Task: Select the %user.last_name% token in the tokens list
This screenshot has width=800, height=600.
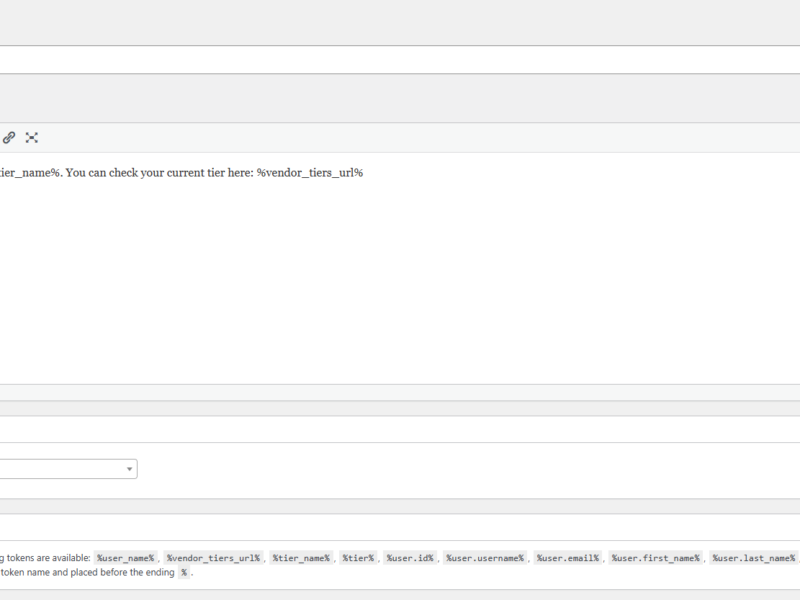Action: coord(754,558)
